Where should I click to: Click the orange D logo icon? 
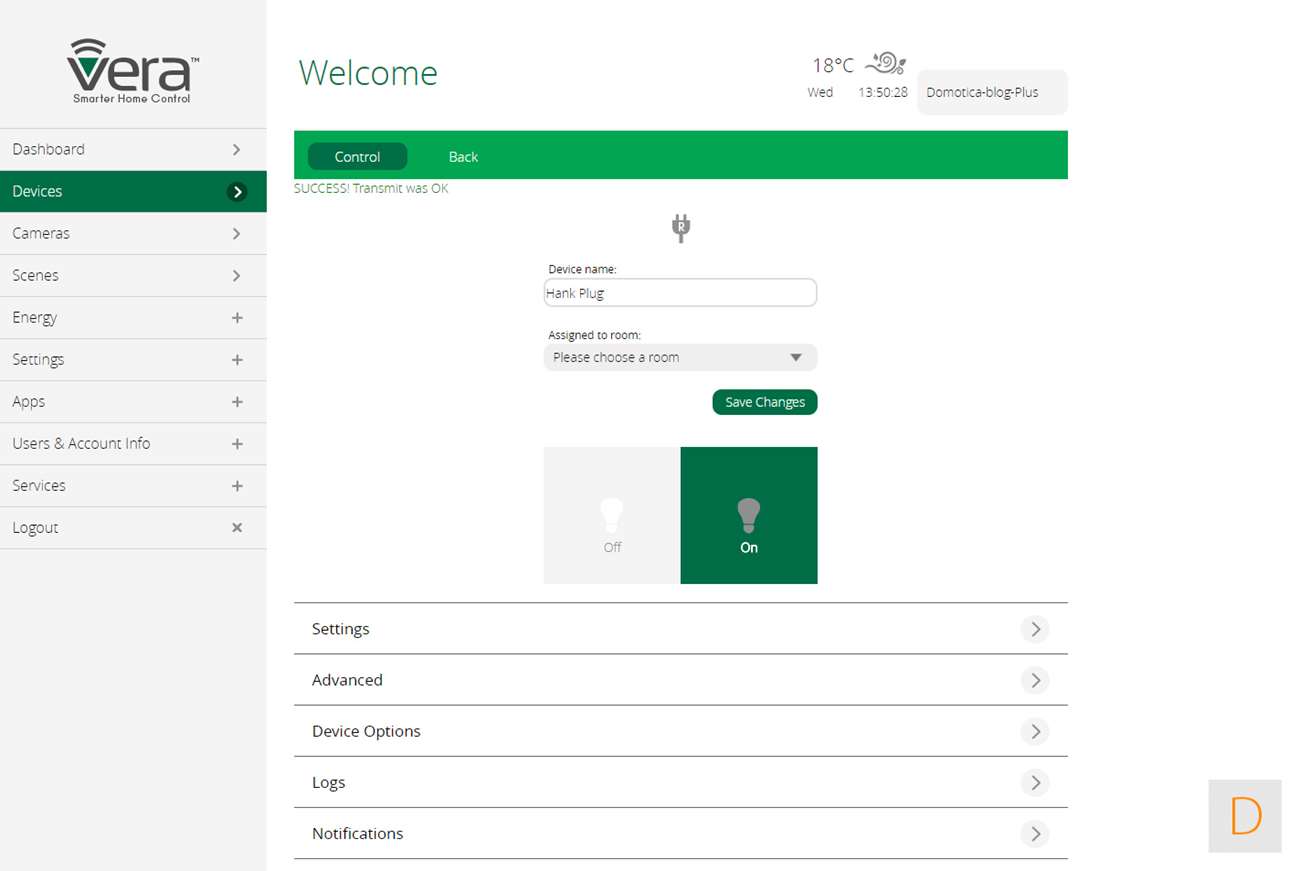[x=1245, y=816]
